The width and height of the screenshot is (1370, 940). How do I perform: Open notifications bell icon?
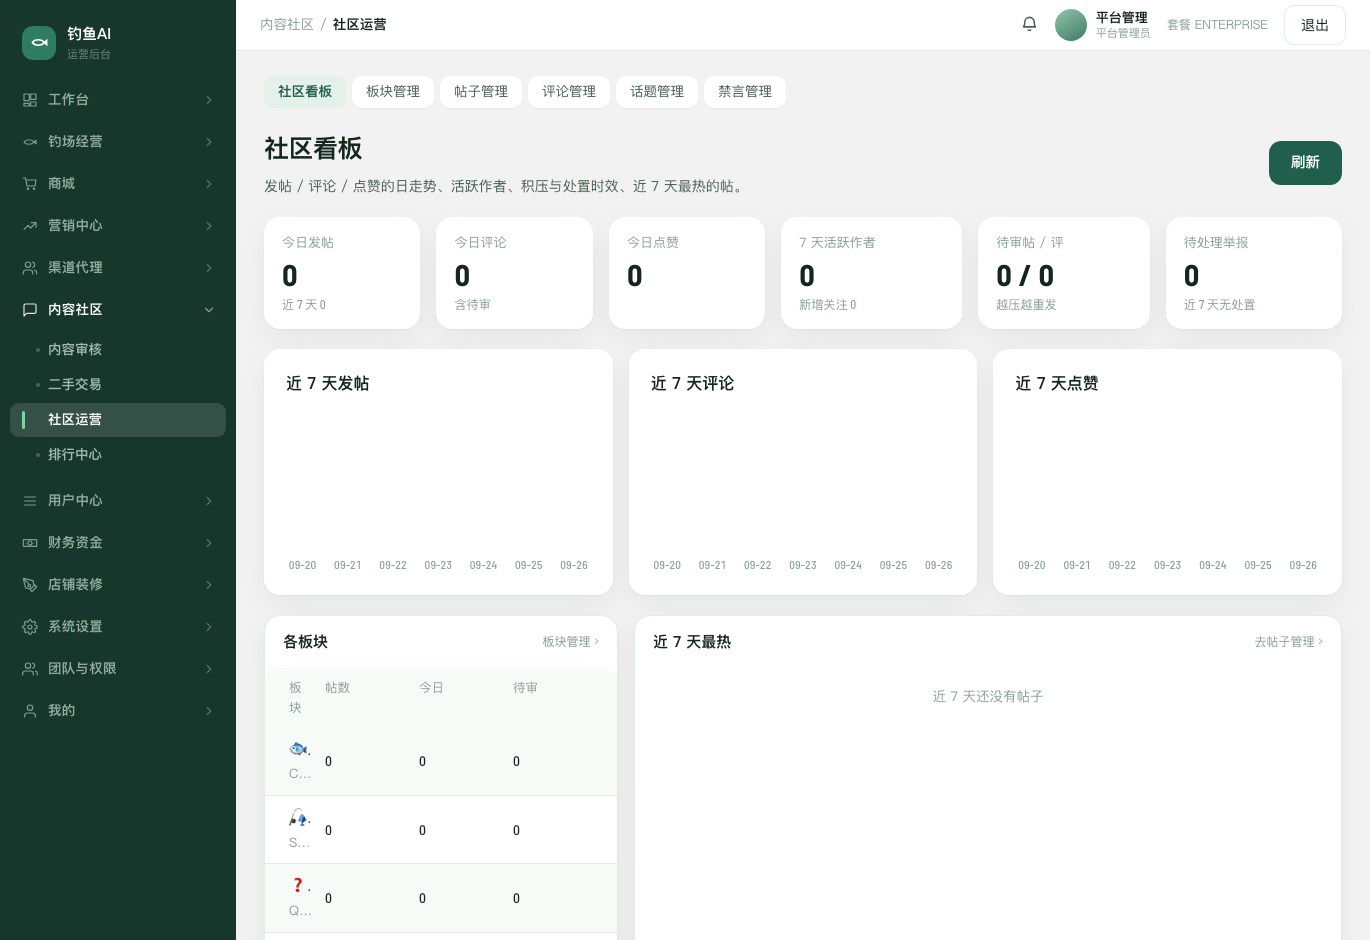point(1029,24)
